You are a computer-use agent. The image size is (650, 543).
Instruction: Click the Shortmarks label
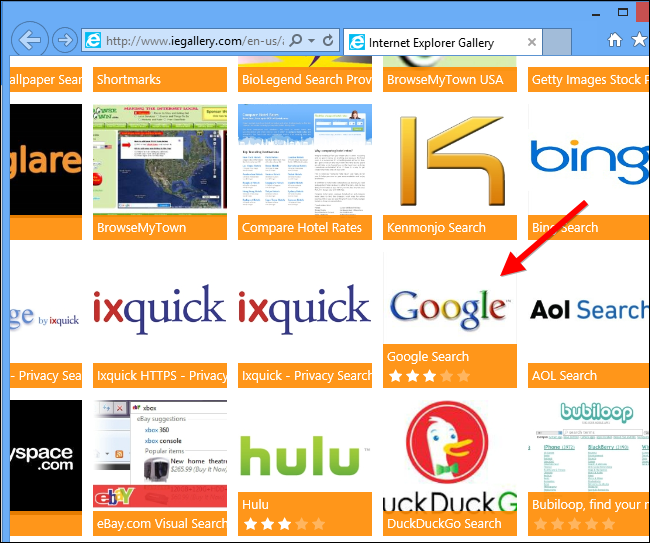(129, 80)
